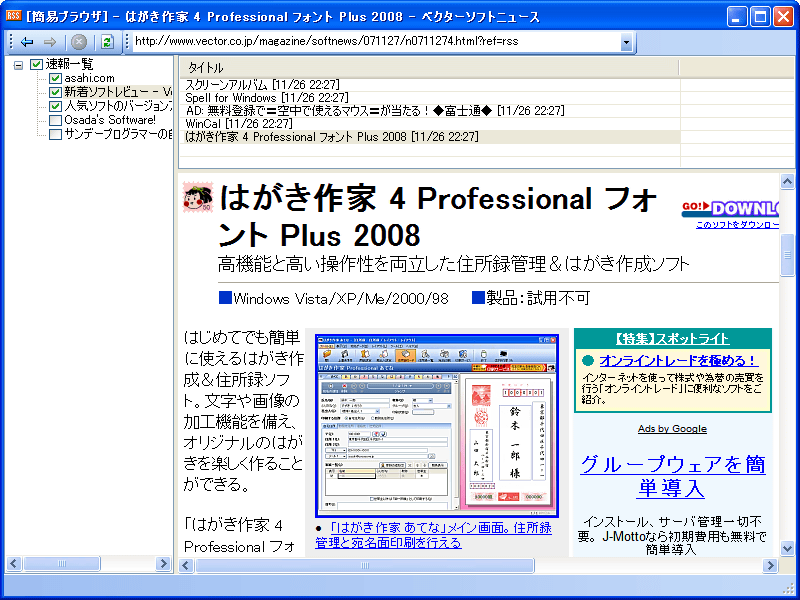Screen dimensions: 800x600
Task: Open グループウェアを簡単導入 ad link
Action: tap(672, 476)
